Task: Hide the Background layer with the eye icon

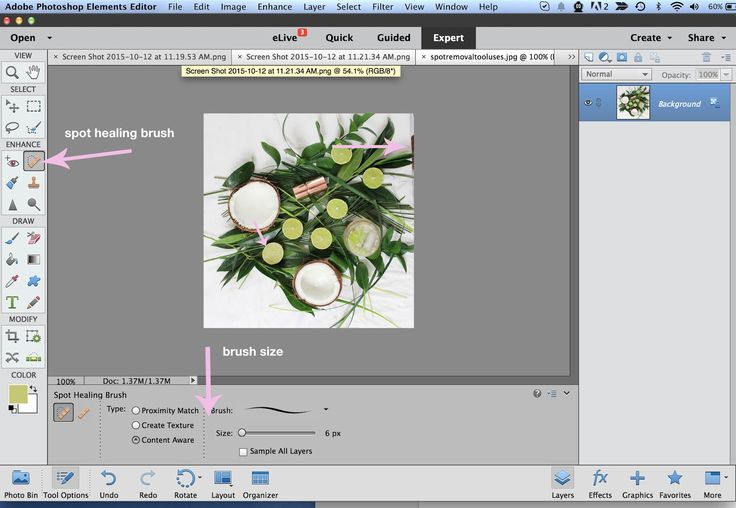Action: tap(586, 103)
